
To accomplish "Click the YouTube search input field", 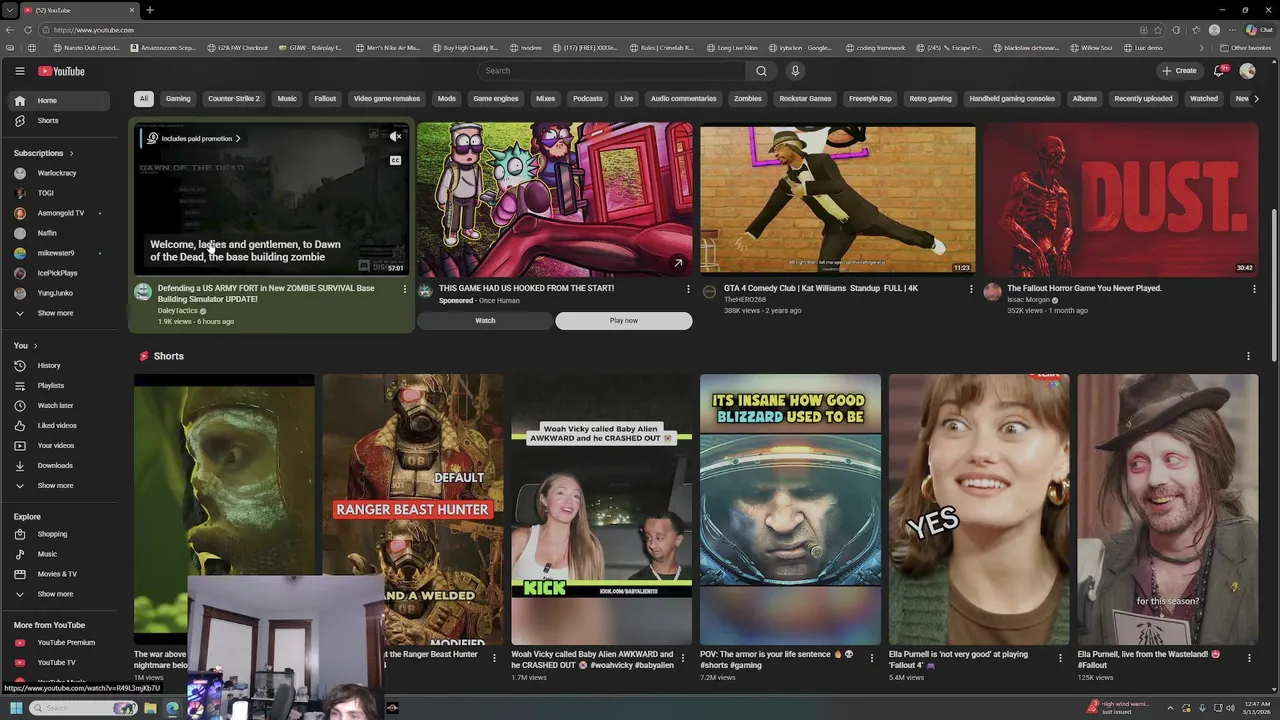I will [611, 71].
